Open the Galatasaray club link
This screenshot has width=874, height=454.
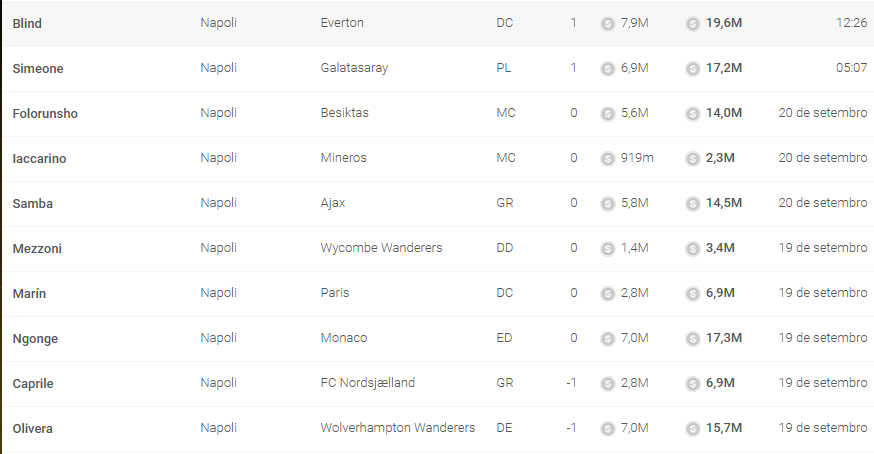click(x=355, y=68)
